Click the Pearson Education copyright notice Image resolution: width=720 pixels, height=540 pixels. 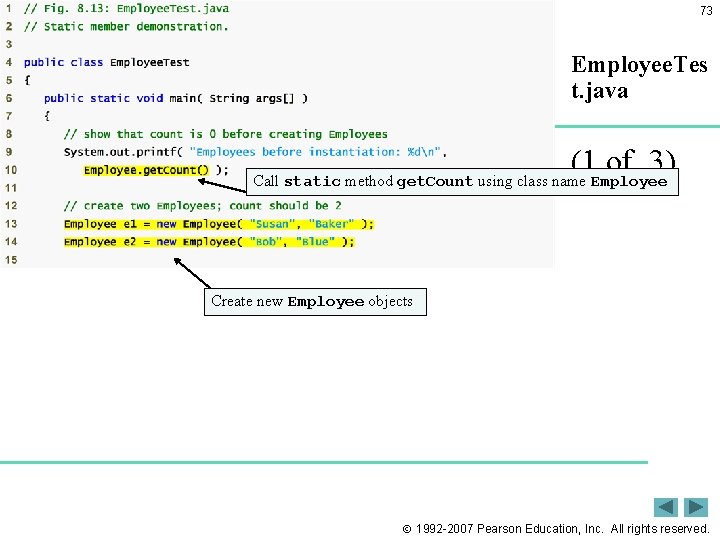pyautogui.click(x=556, y=529)
